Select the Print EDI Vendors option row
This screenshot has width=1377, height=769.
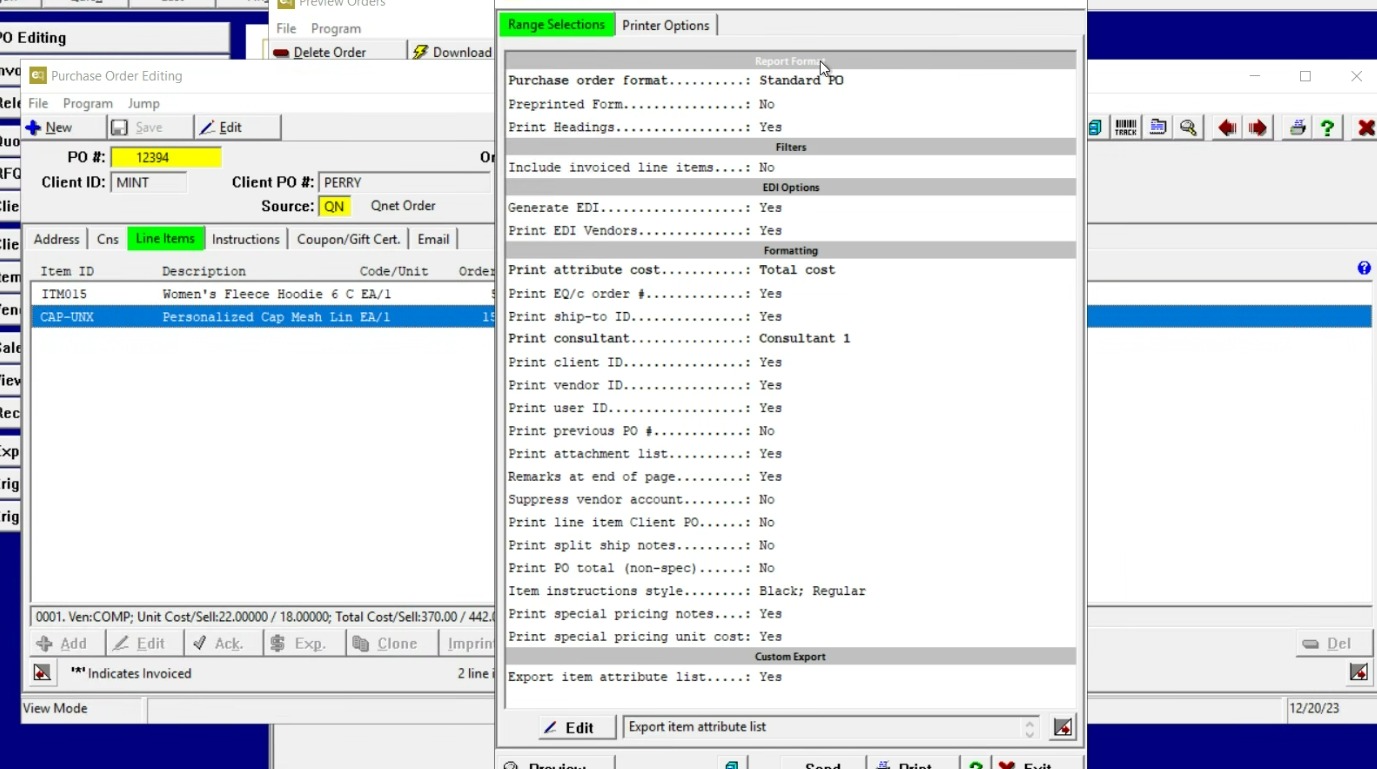point(790,230)
